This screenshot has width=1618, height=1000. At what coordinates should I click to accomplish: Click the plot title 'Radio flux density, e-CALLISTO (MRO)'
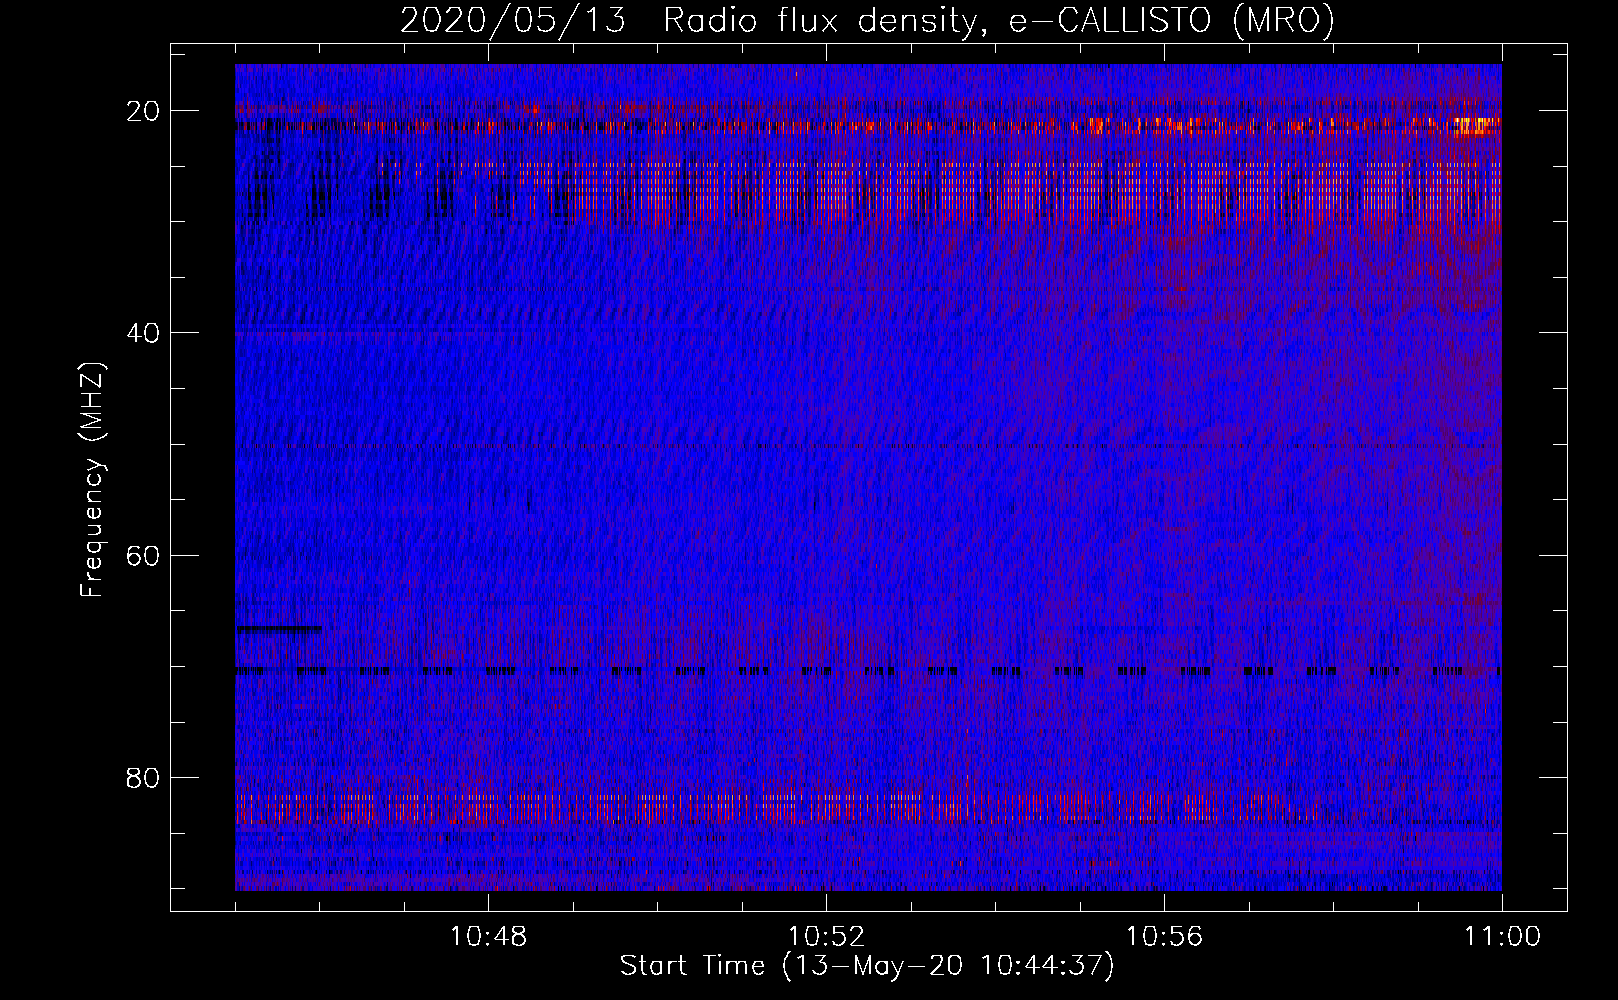click(x=999, y=20)
